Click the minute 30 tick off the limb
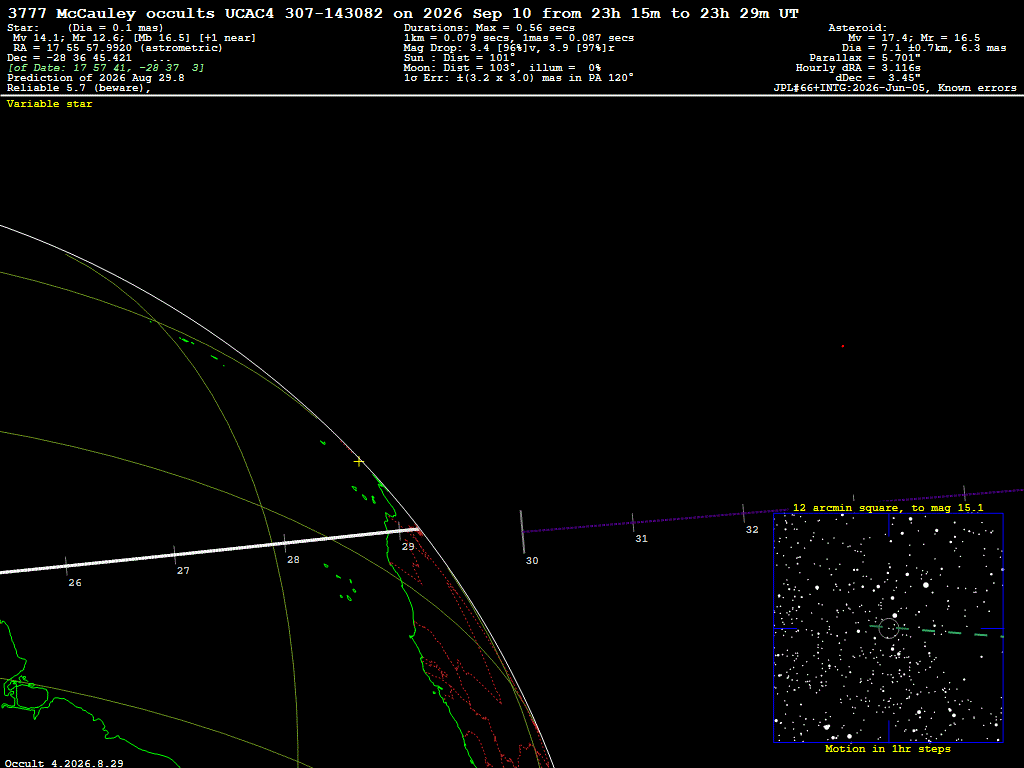The width and height of the screenshot is (1024, 768). (522, 532)
